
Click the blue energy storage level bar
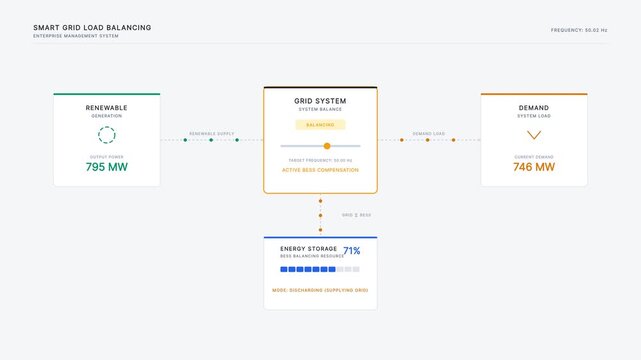coord(320,269)
